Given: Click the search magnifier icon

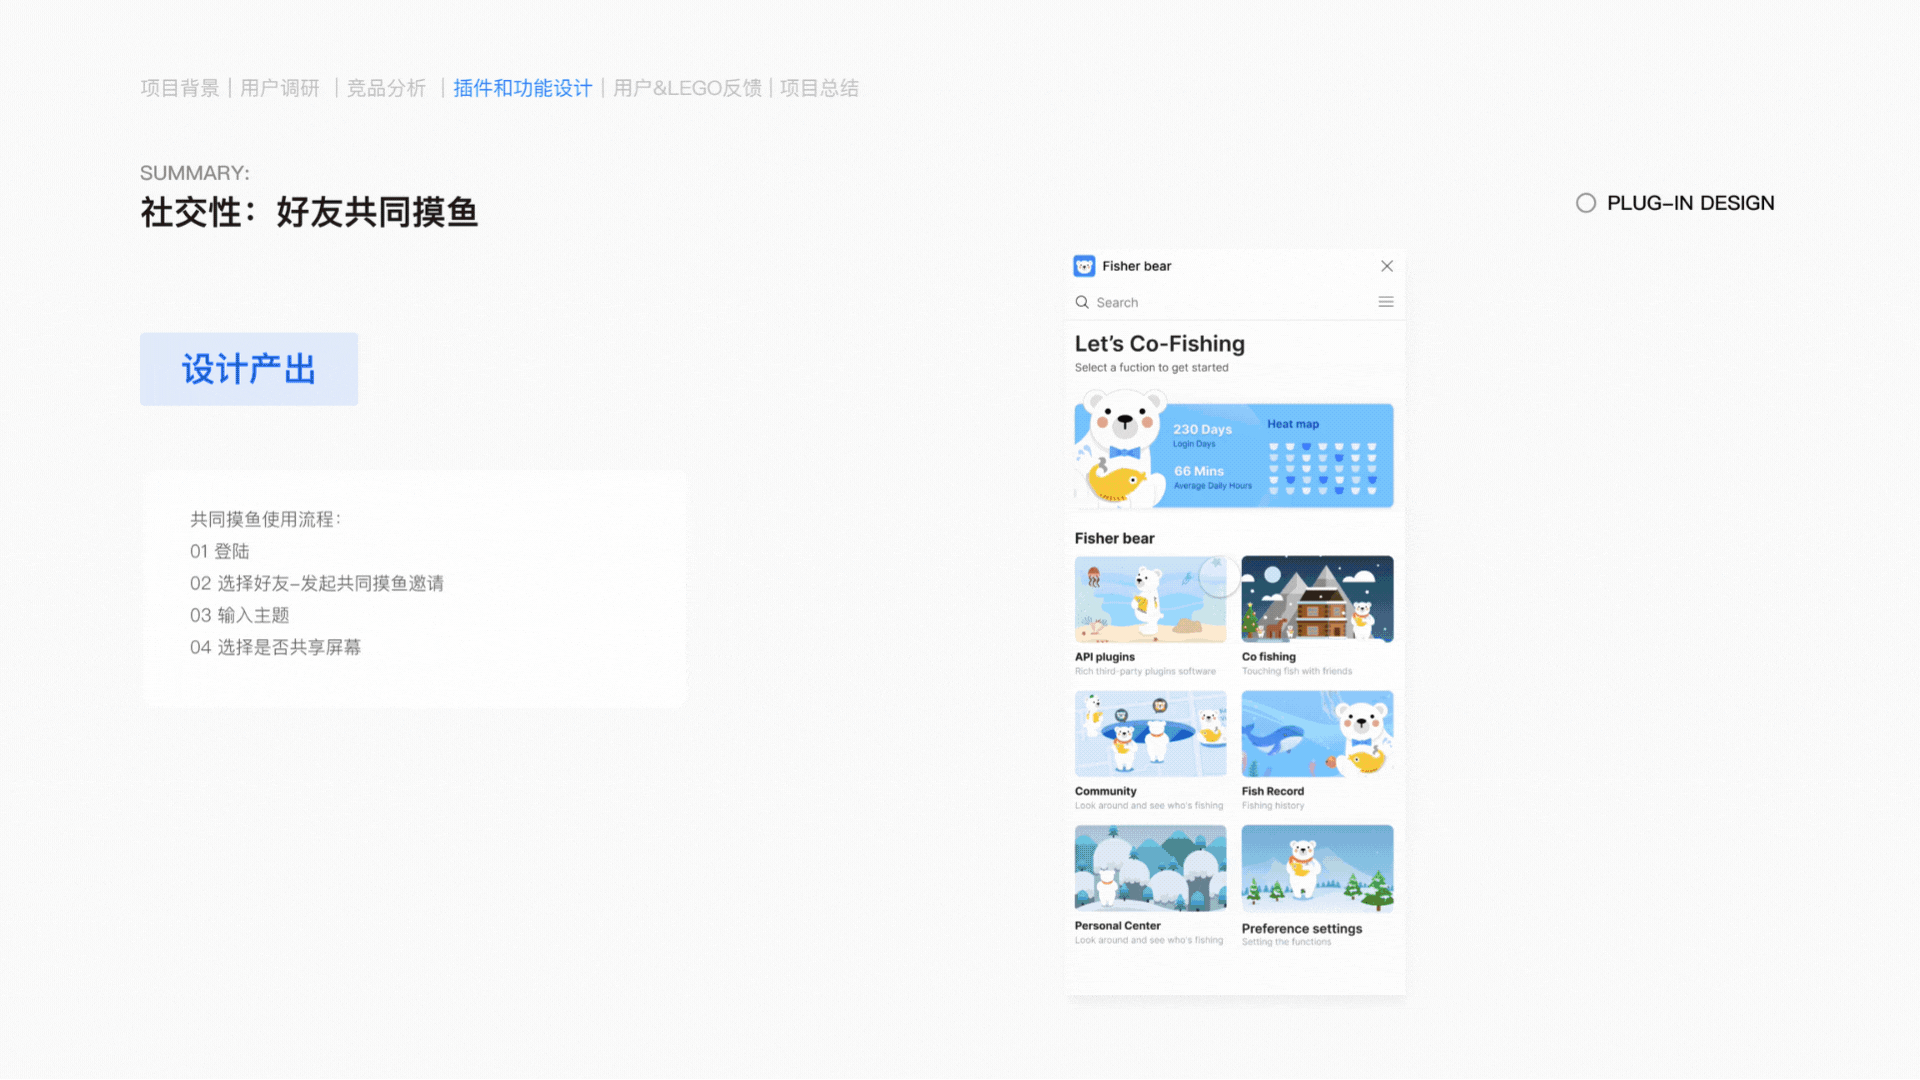Looking at the screenshot, I should pos(1082,302).
